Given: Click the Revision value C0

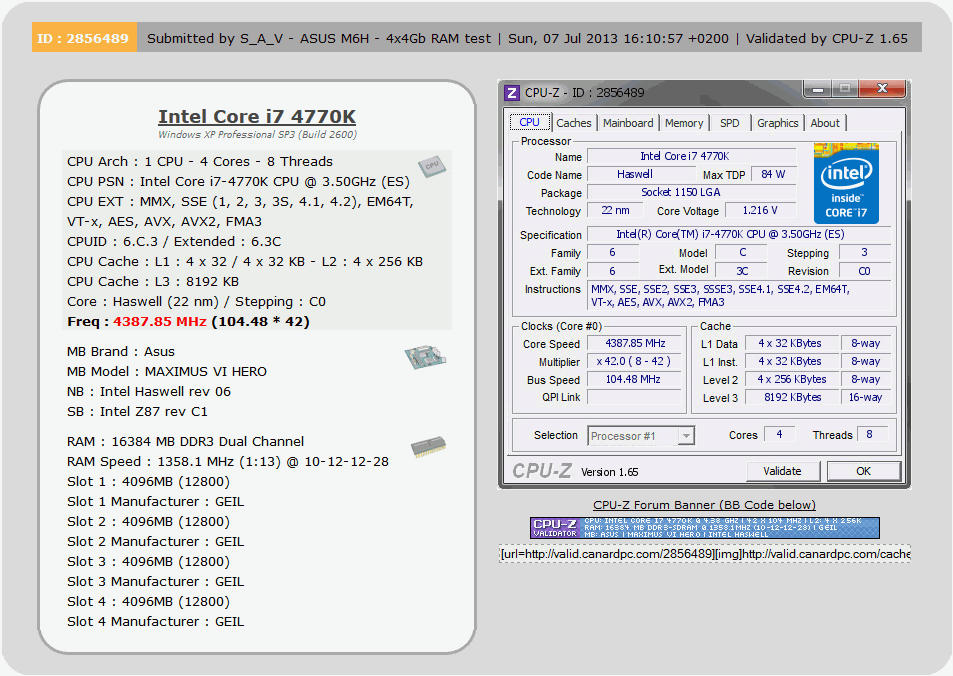Looking at the screenshot, I should pos(864,271).
